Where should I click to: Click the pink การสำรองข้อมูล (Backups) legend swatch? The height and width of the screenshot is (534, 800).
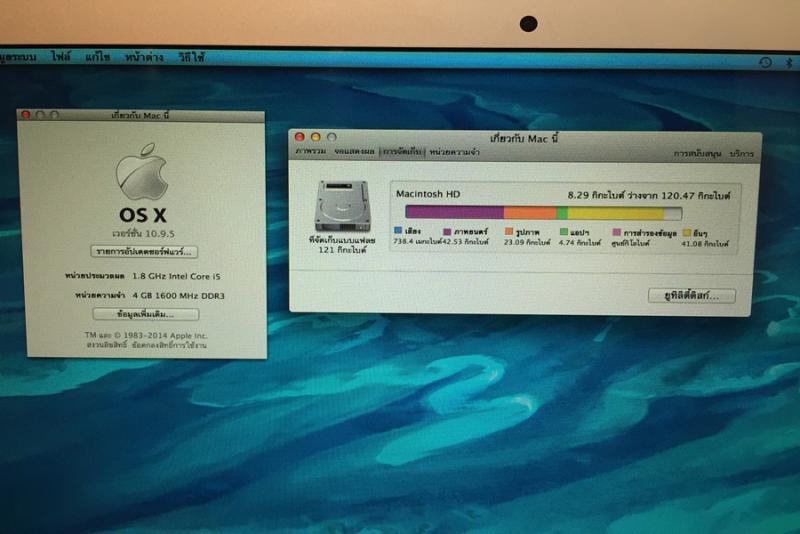(x=616, y=233)
